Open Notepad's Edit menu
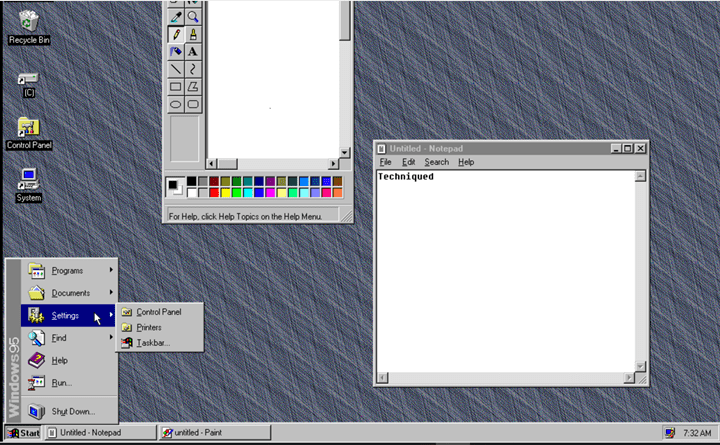The height and width of the screenshot is (445, 720). click(x=408, y=162)
